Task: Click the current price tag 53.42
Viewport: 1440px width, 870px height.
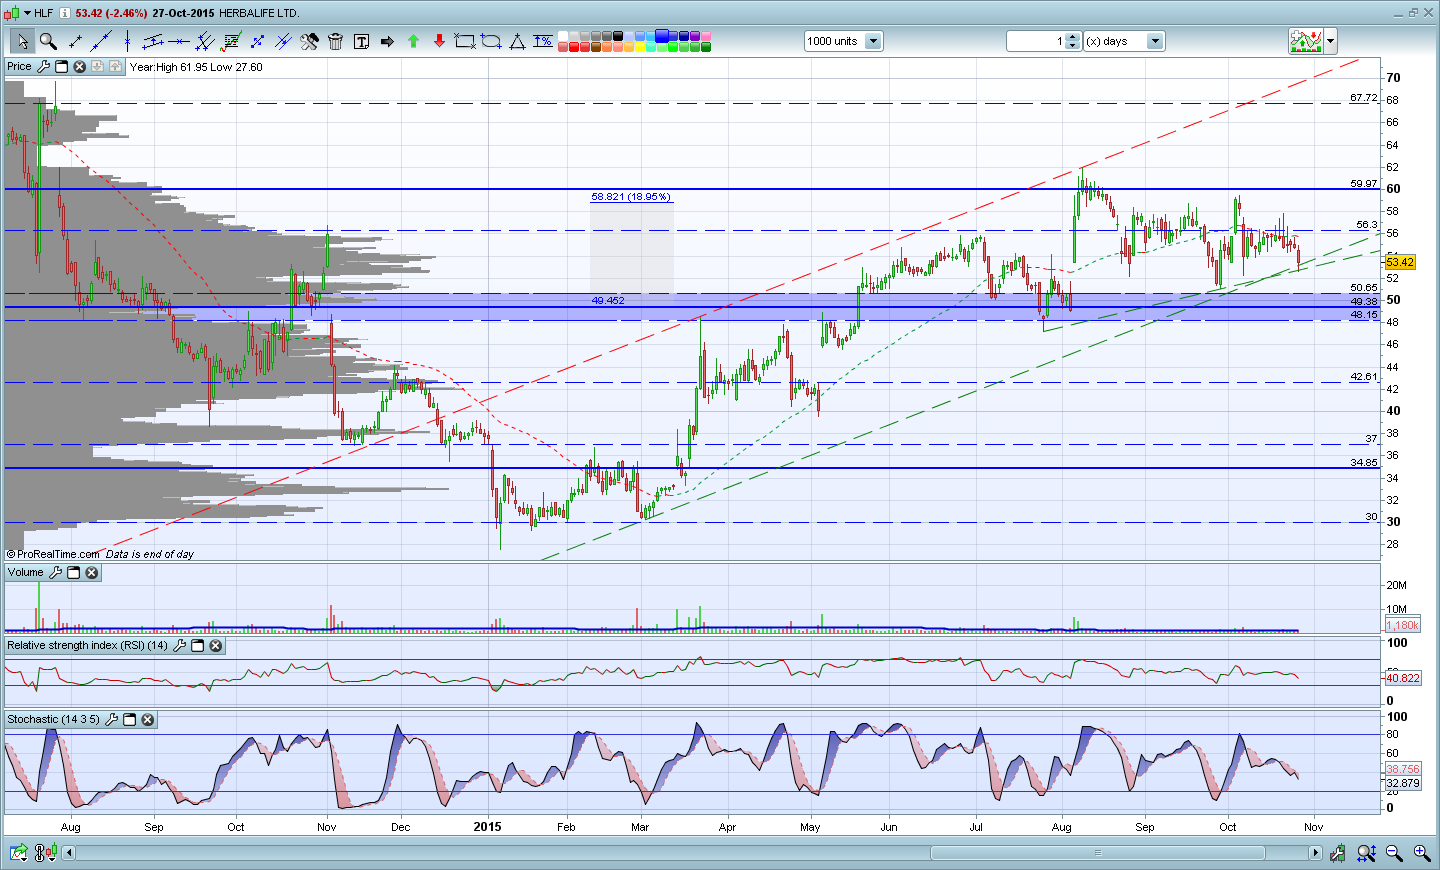Action: click(1400, 262)
